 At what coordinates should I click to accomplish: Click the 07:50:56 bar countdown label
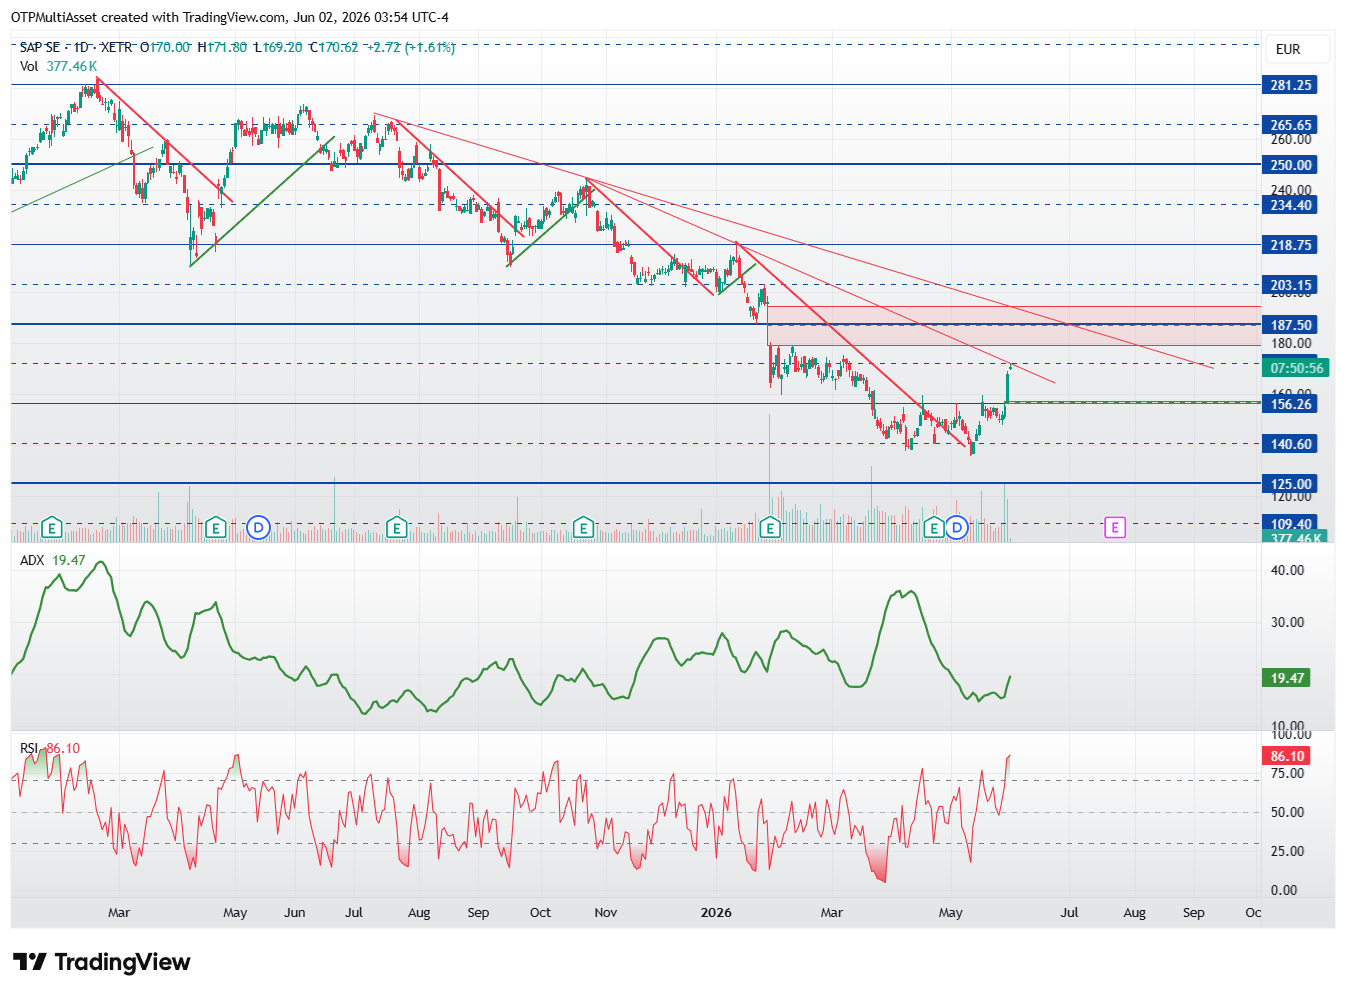coord(1296,368)
